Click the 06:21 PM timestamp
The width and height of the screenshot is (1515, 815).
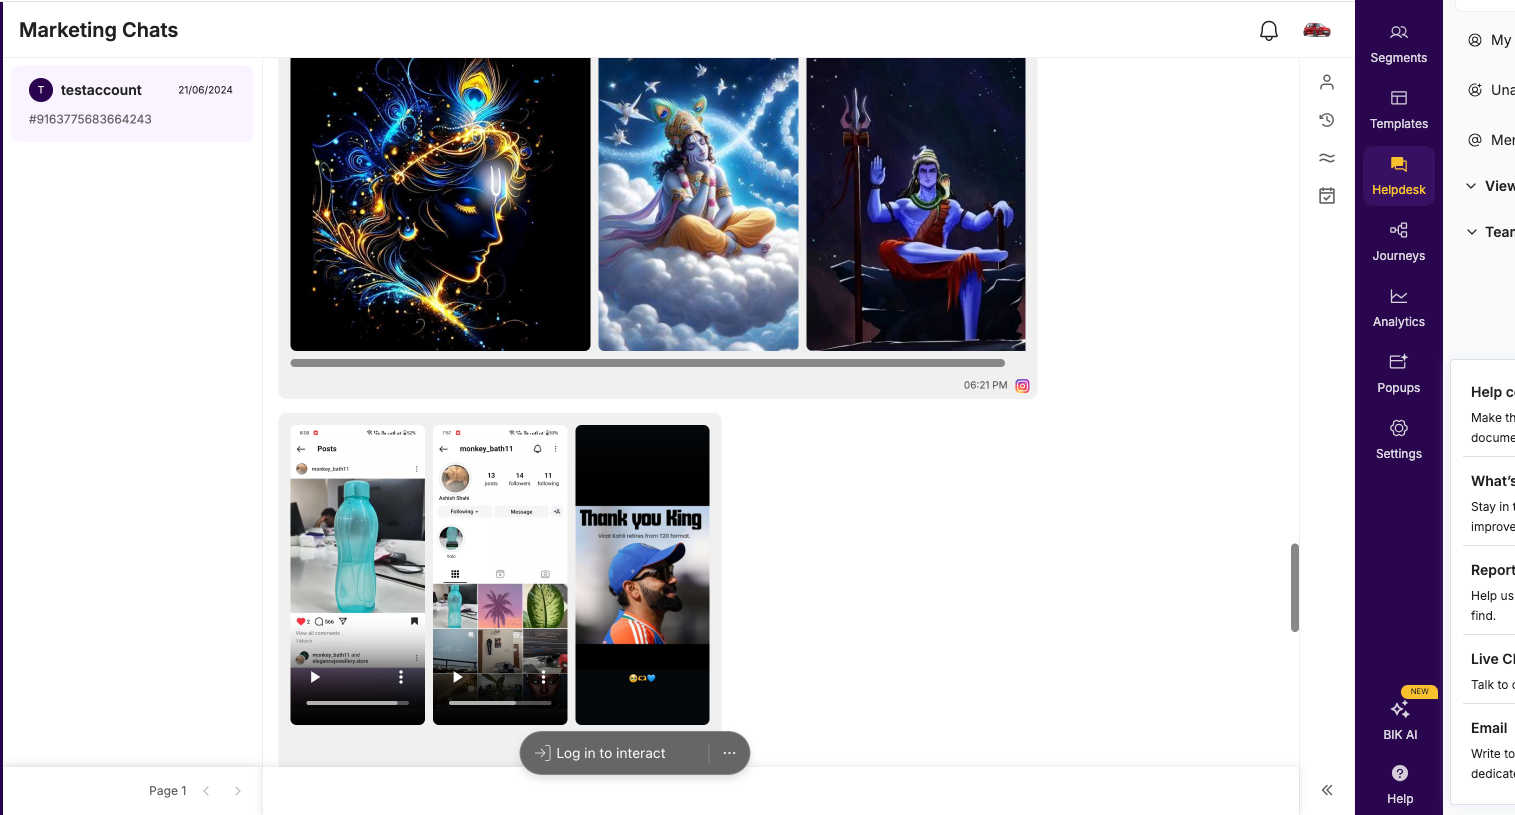click(x=985, y=385)
